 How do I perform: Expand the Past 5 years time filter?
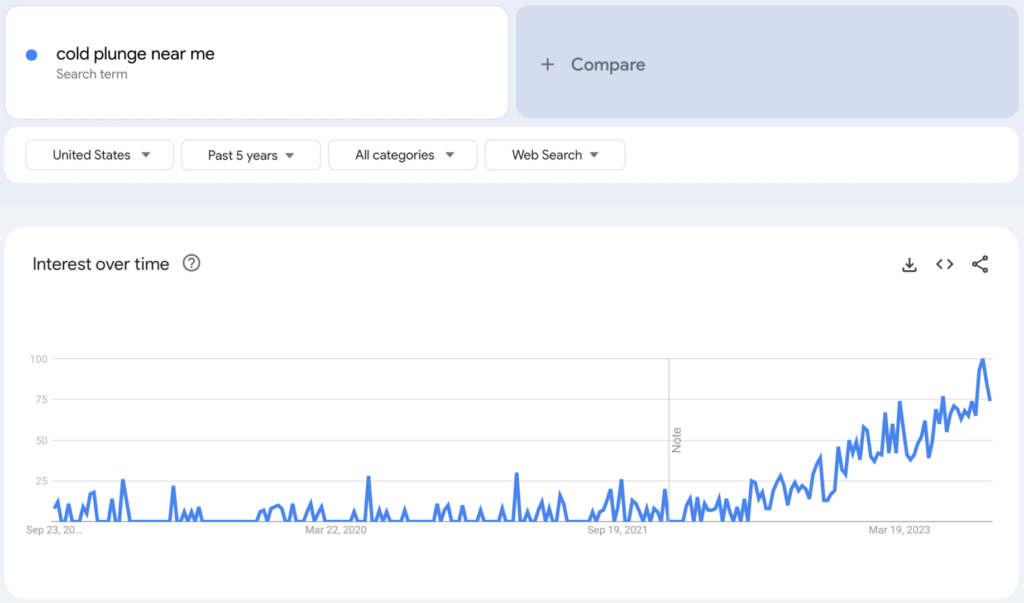(x=250, y=155)
